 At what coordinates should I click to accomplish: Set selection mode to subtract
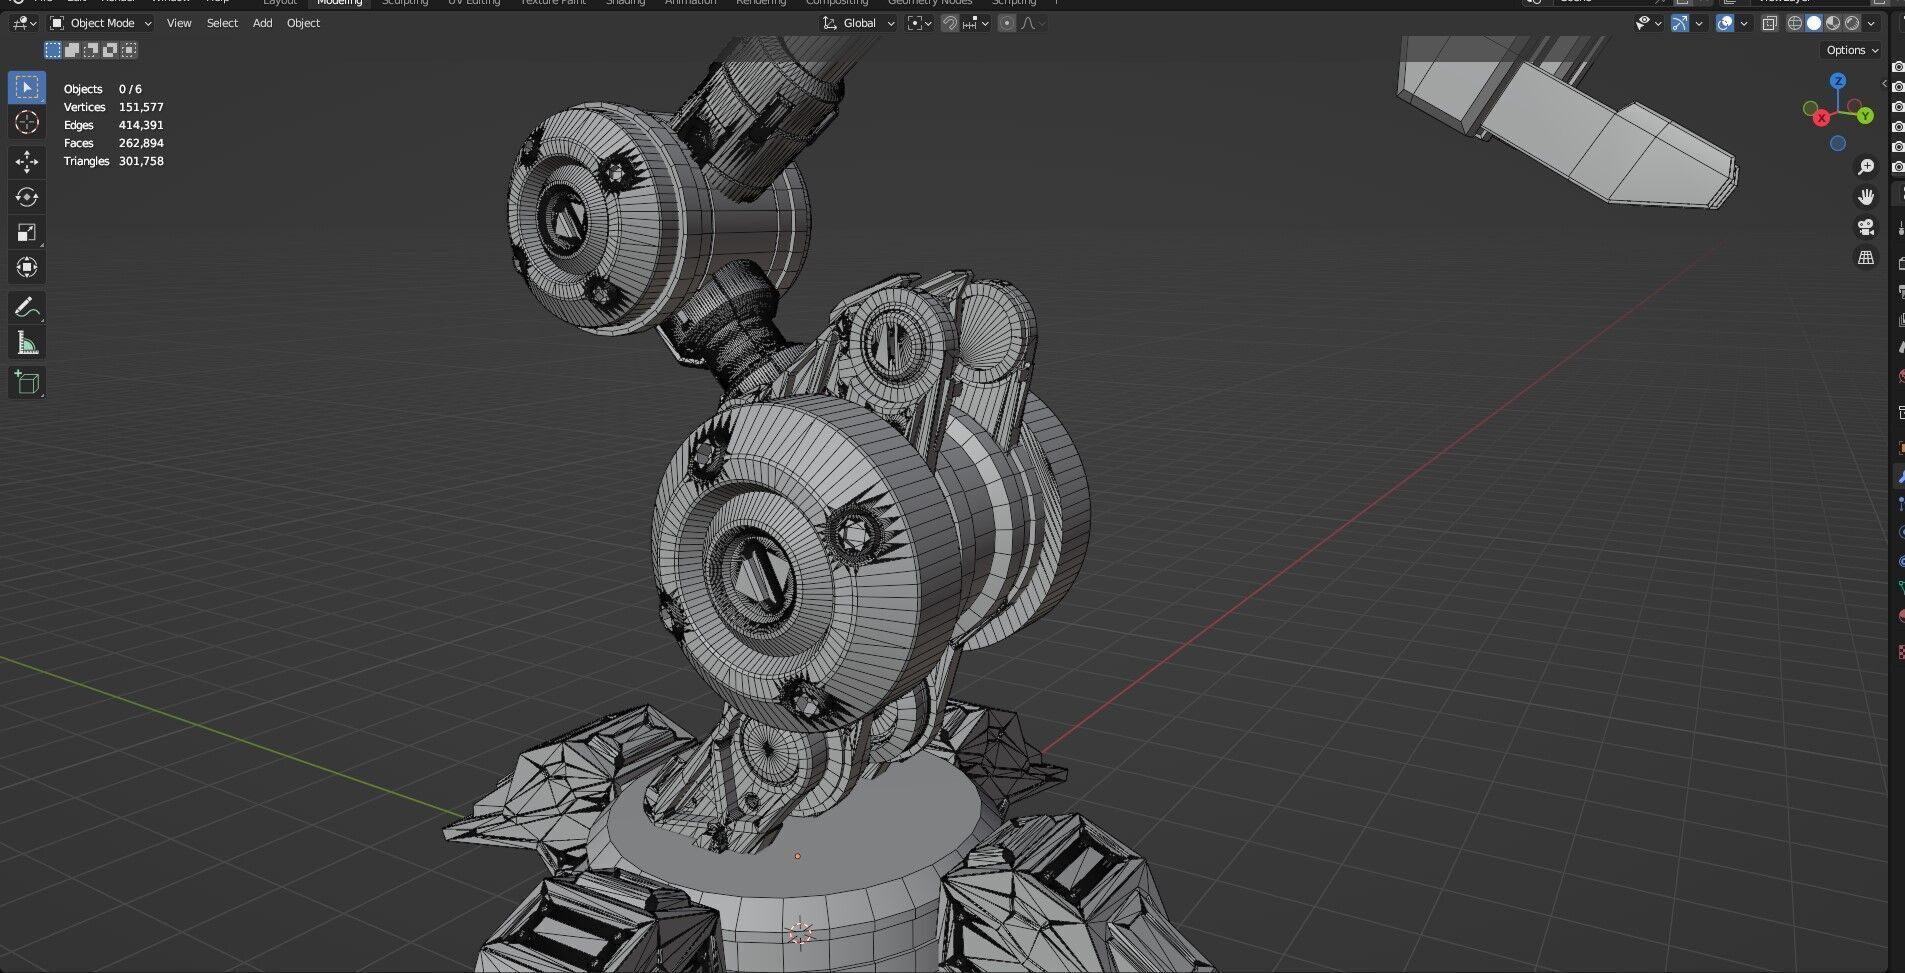(91, 50)
